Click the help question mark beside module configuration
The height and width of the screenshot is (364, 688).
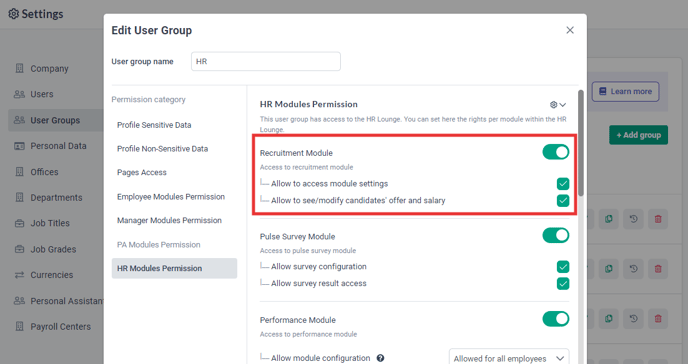tap(380, 358)
